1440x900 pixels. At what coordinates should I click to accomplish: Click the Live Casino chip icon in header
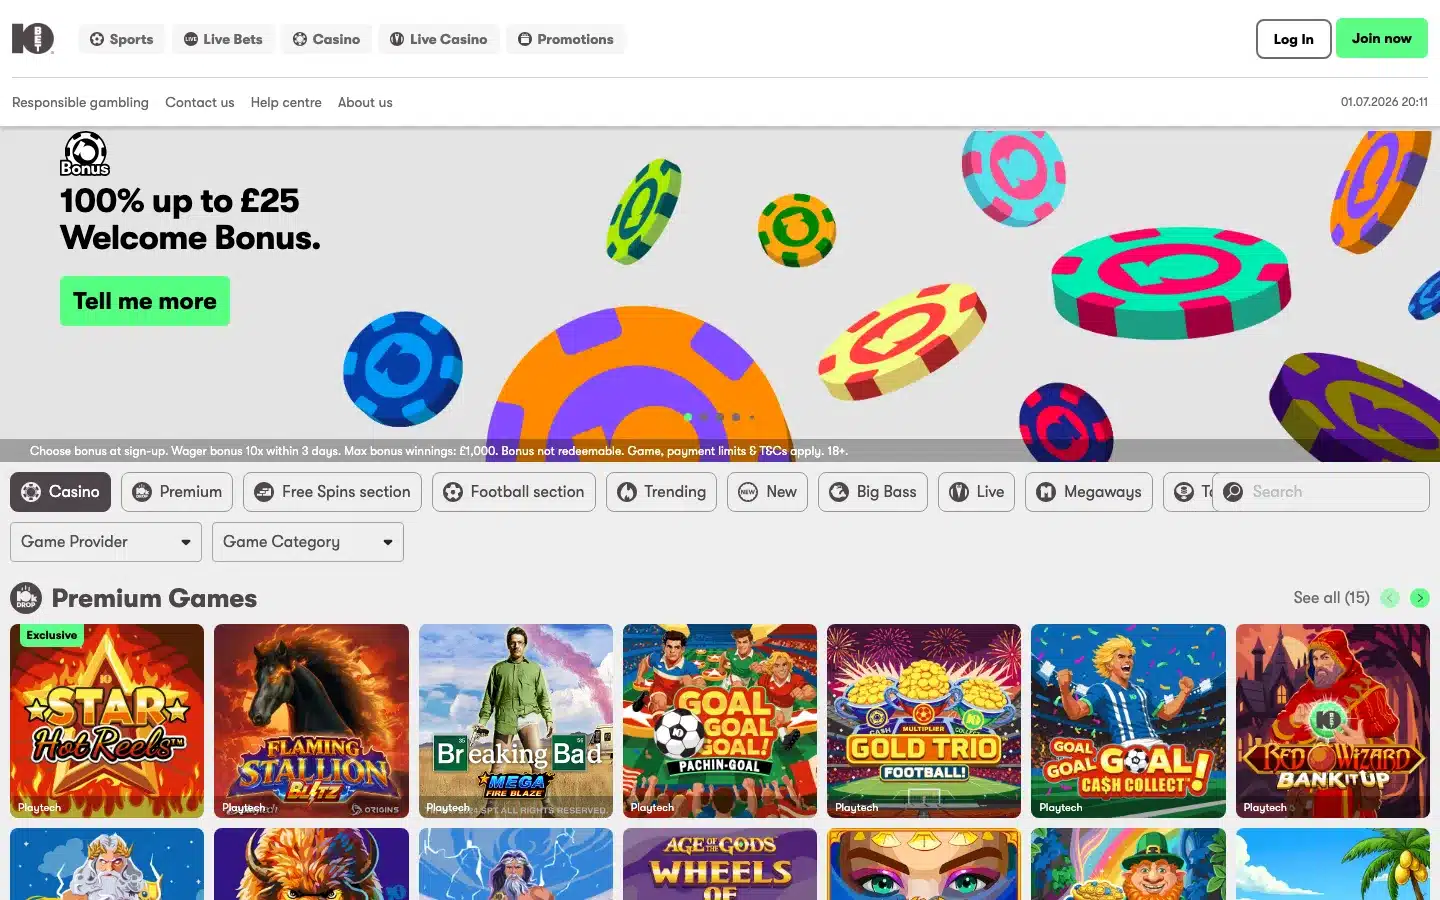coord(397,39)
